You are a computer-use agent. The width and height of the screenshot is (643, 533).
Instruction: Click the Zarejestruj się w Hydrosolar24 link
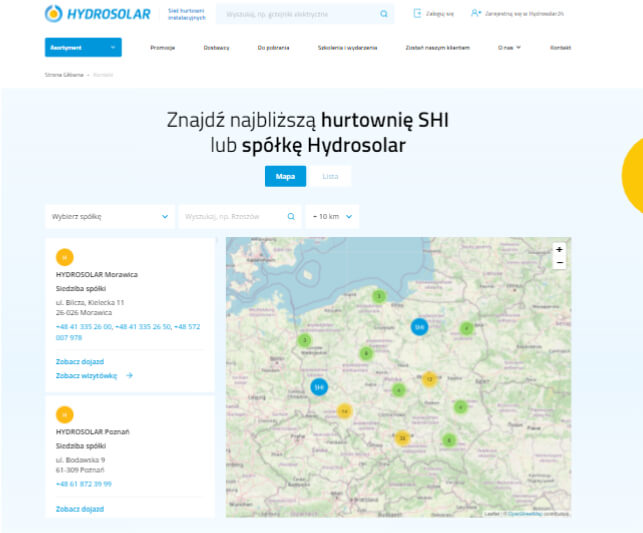coord(524,14)
